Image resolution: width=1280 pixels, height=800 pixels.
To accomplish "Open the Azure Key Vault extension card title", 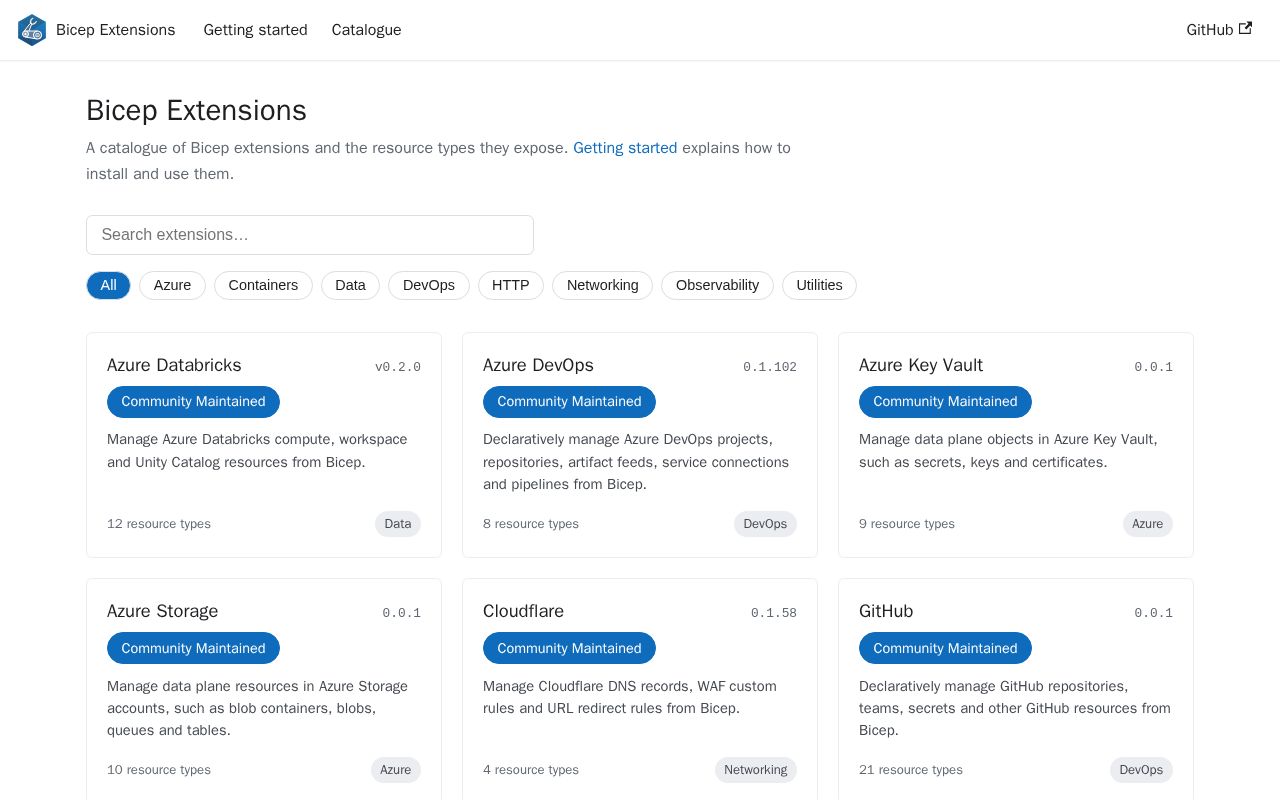I will 921,365.
